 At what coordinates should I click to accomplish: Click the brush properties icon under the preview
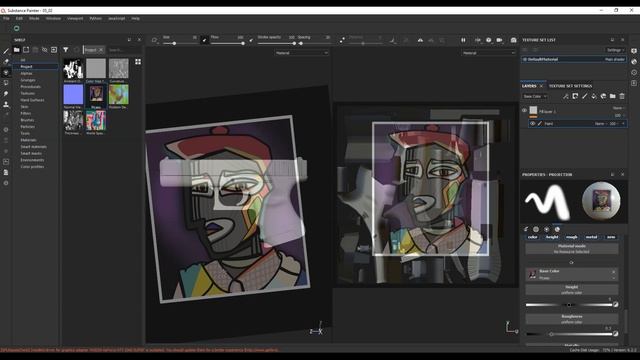coord(526,229)
